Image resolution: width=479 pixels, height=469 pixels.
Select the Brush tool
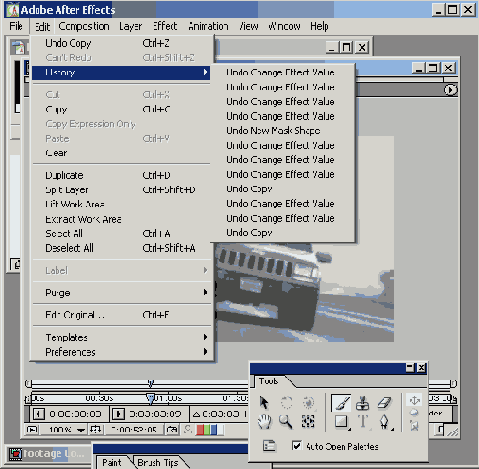tap(341, 403)
